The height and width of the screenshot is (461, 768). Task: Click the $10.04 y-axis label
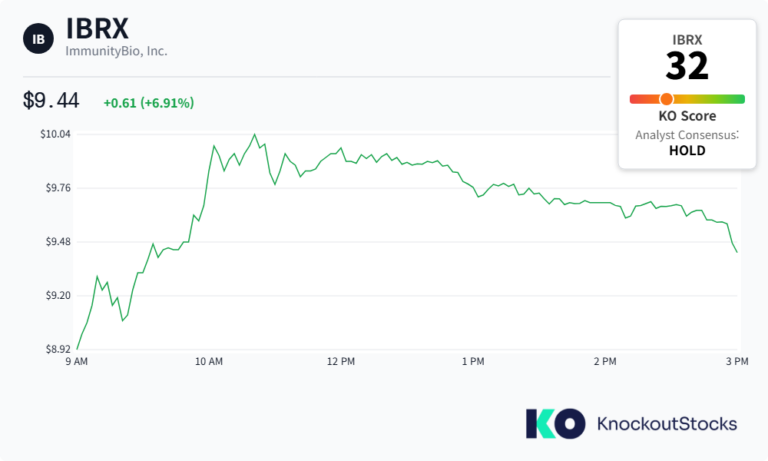(55, 134)
